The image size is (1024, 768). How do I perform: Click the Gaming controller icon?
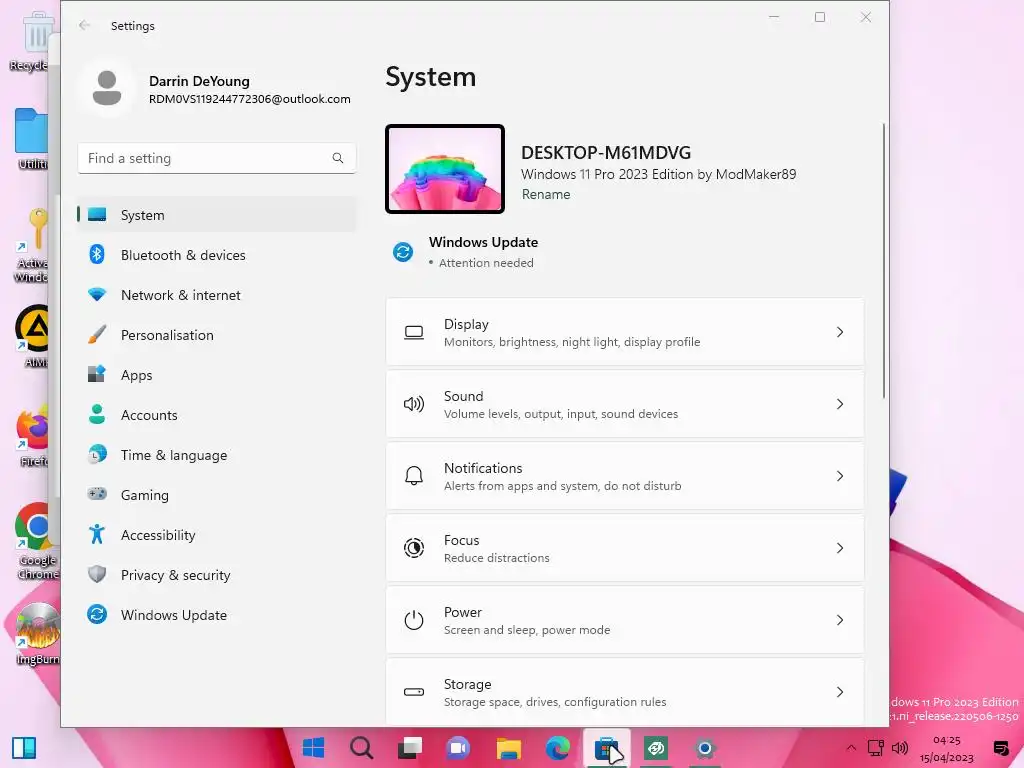pyautogui.click(x=97, y=494)
